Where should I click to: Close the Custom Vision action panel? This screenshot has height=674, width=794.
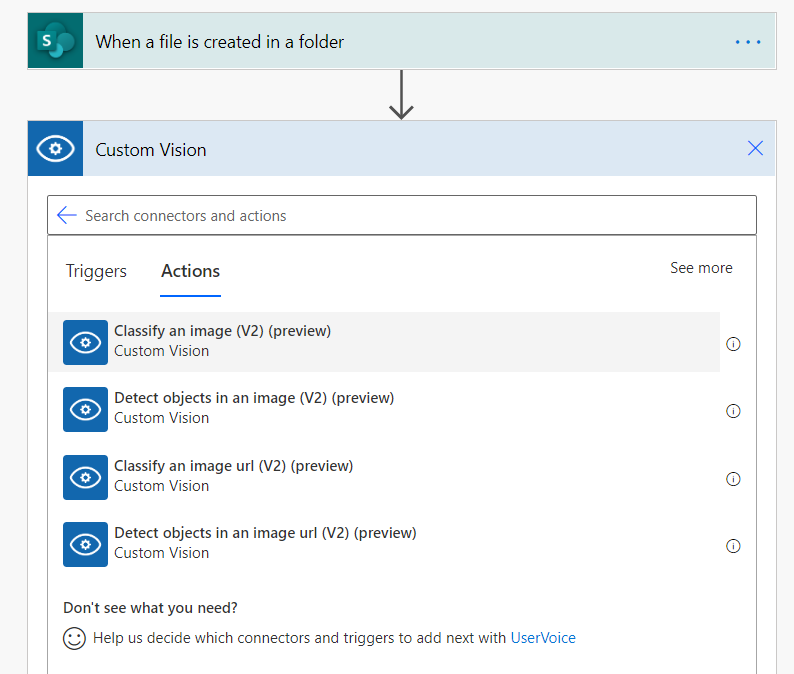coord(755,149)
